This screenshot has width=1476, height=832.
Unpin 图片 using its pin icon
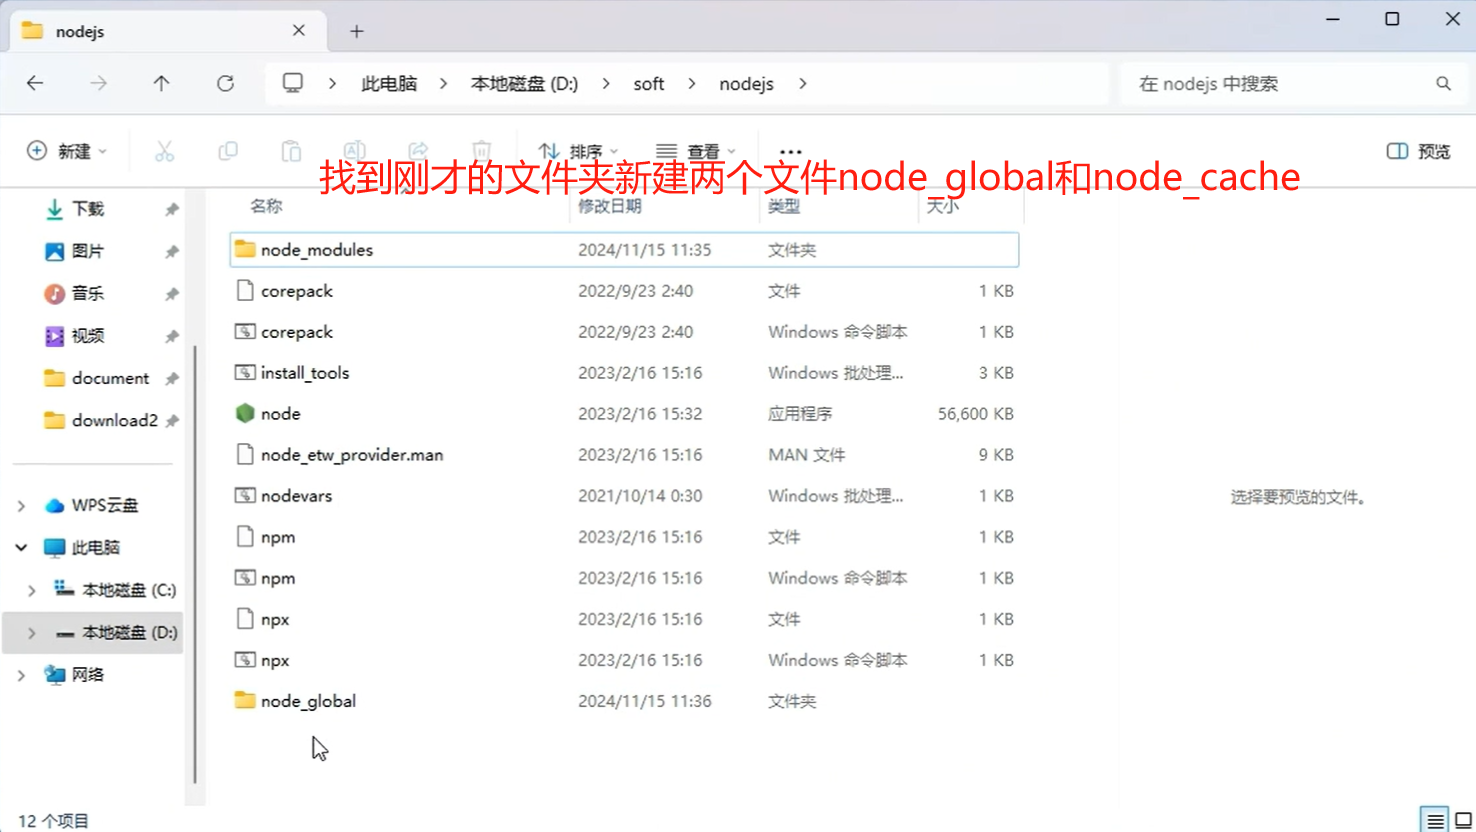pyautogui.click(x=172, y=251)
